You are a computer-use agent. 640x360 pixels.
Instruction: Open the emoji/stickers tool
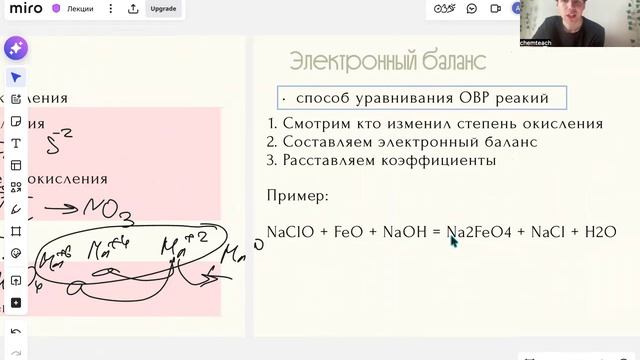coord(16,253)
